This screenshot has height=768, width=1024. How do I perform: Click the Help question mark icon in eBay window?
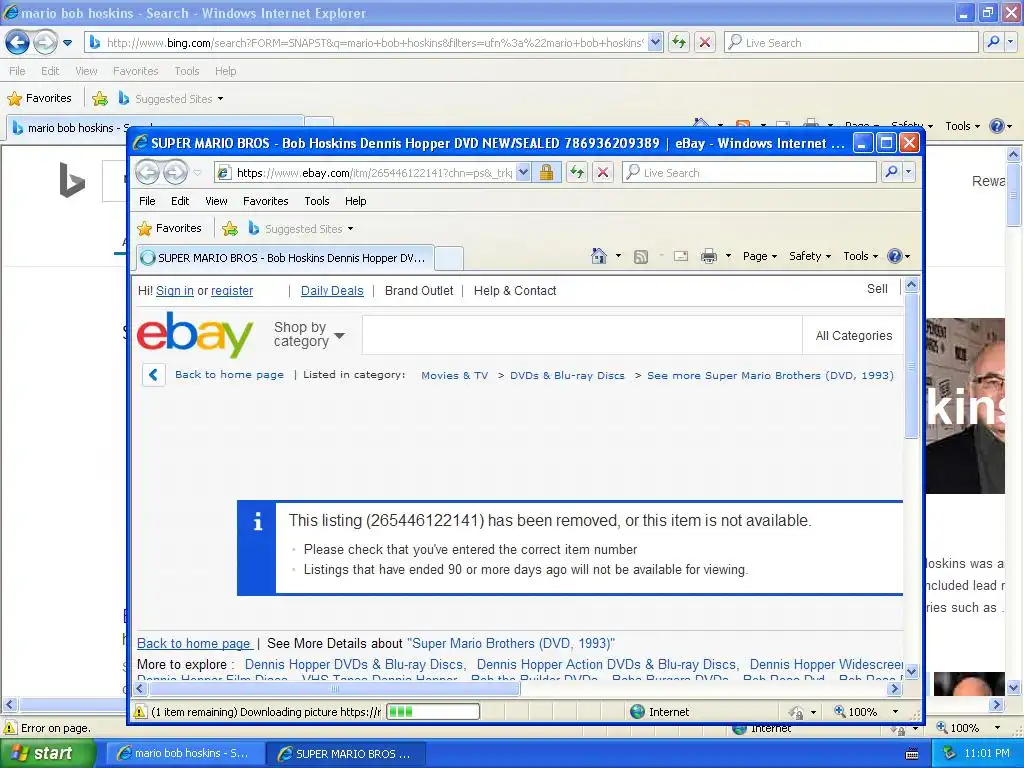(x=895, y=256)
